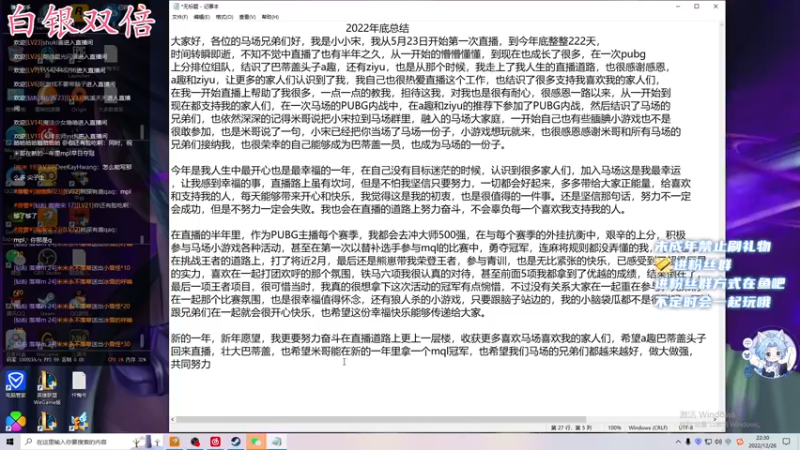The height and width of the screenshot is (450, 800).
Task: Close the Notepad window
Action: (x=715, y=6)
